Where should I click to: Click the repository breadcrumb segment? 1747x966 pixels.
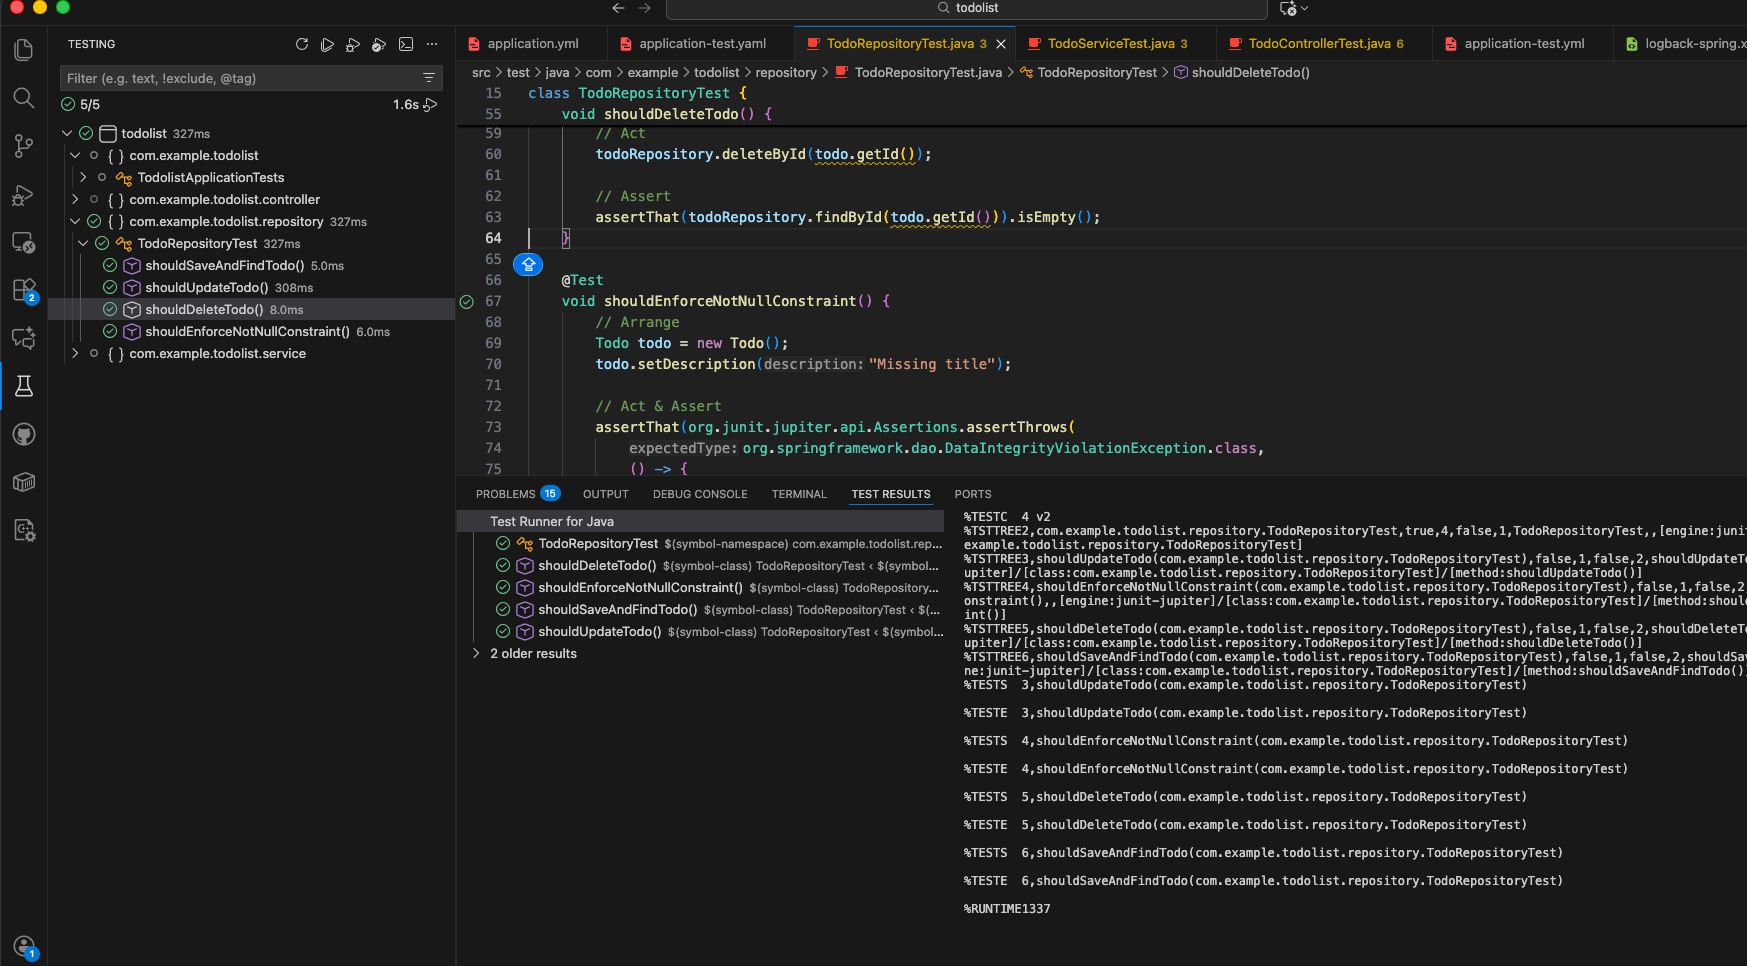pos(785,73)
